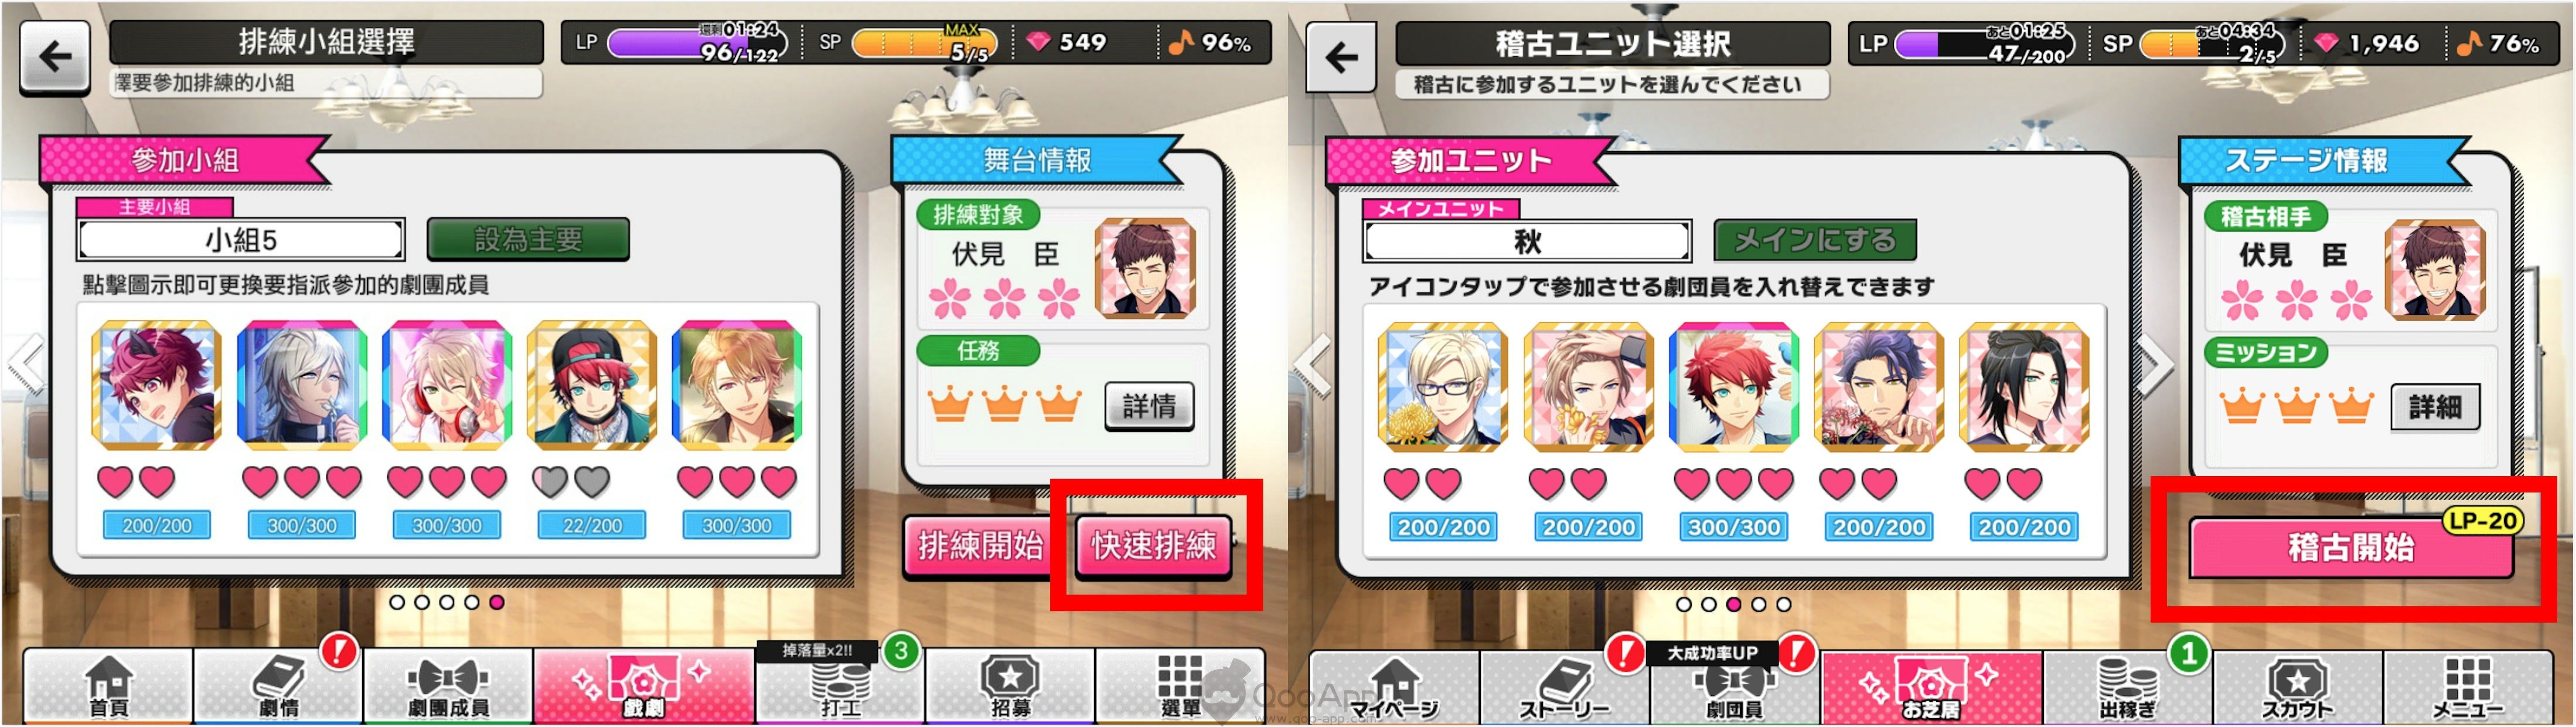The image size is (2576, 727).
Task: Tap the back arrow on the left screen
Action: coord(55,57)
